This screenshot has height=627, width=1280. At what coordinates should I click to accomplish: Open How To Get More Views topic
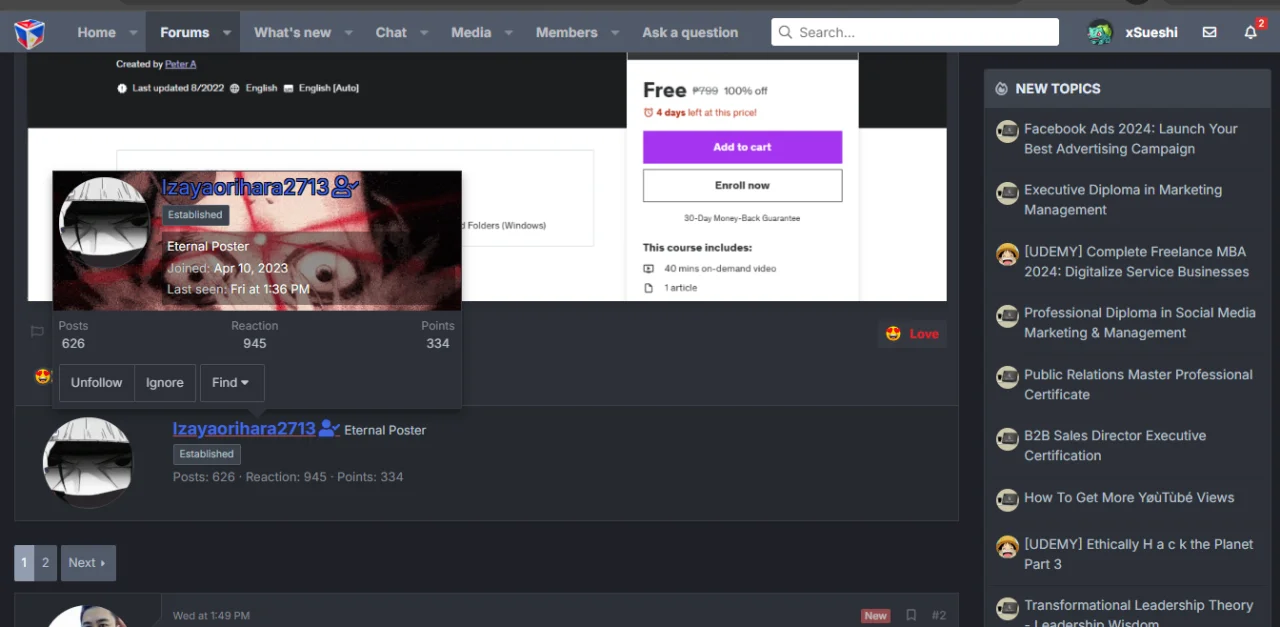(x=1129, y=497)
